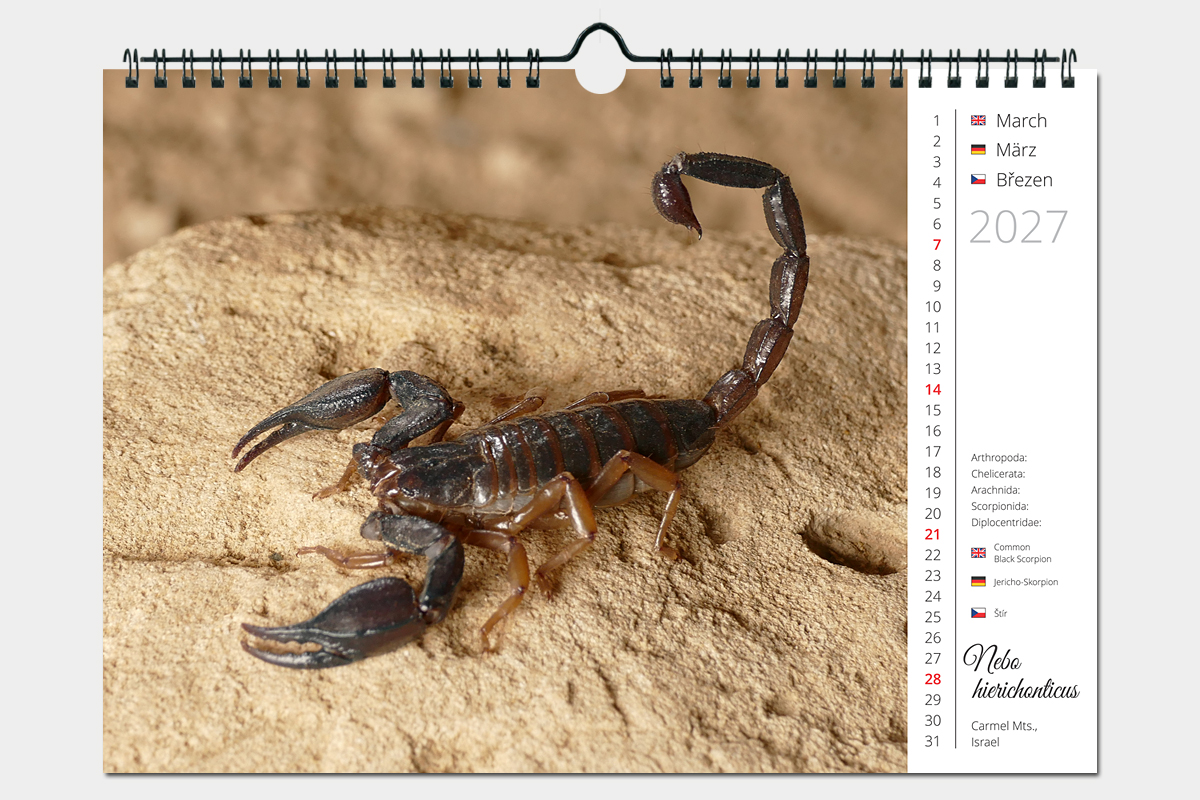
Task: Click the March month label
Action: [x=1021, y=120]
